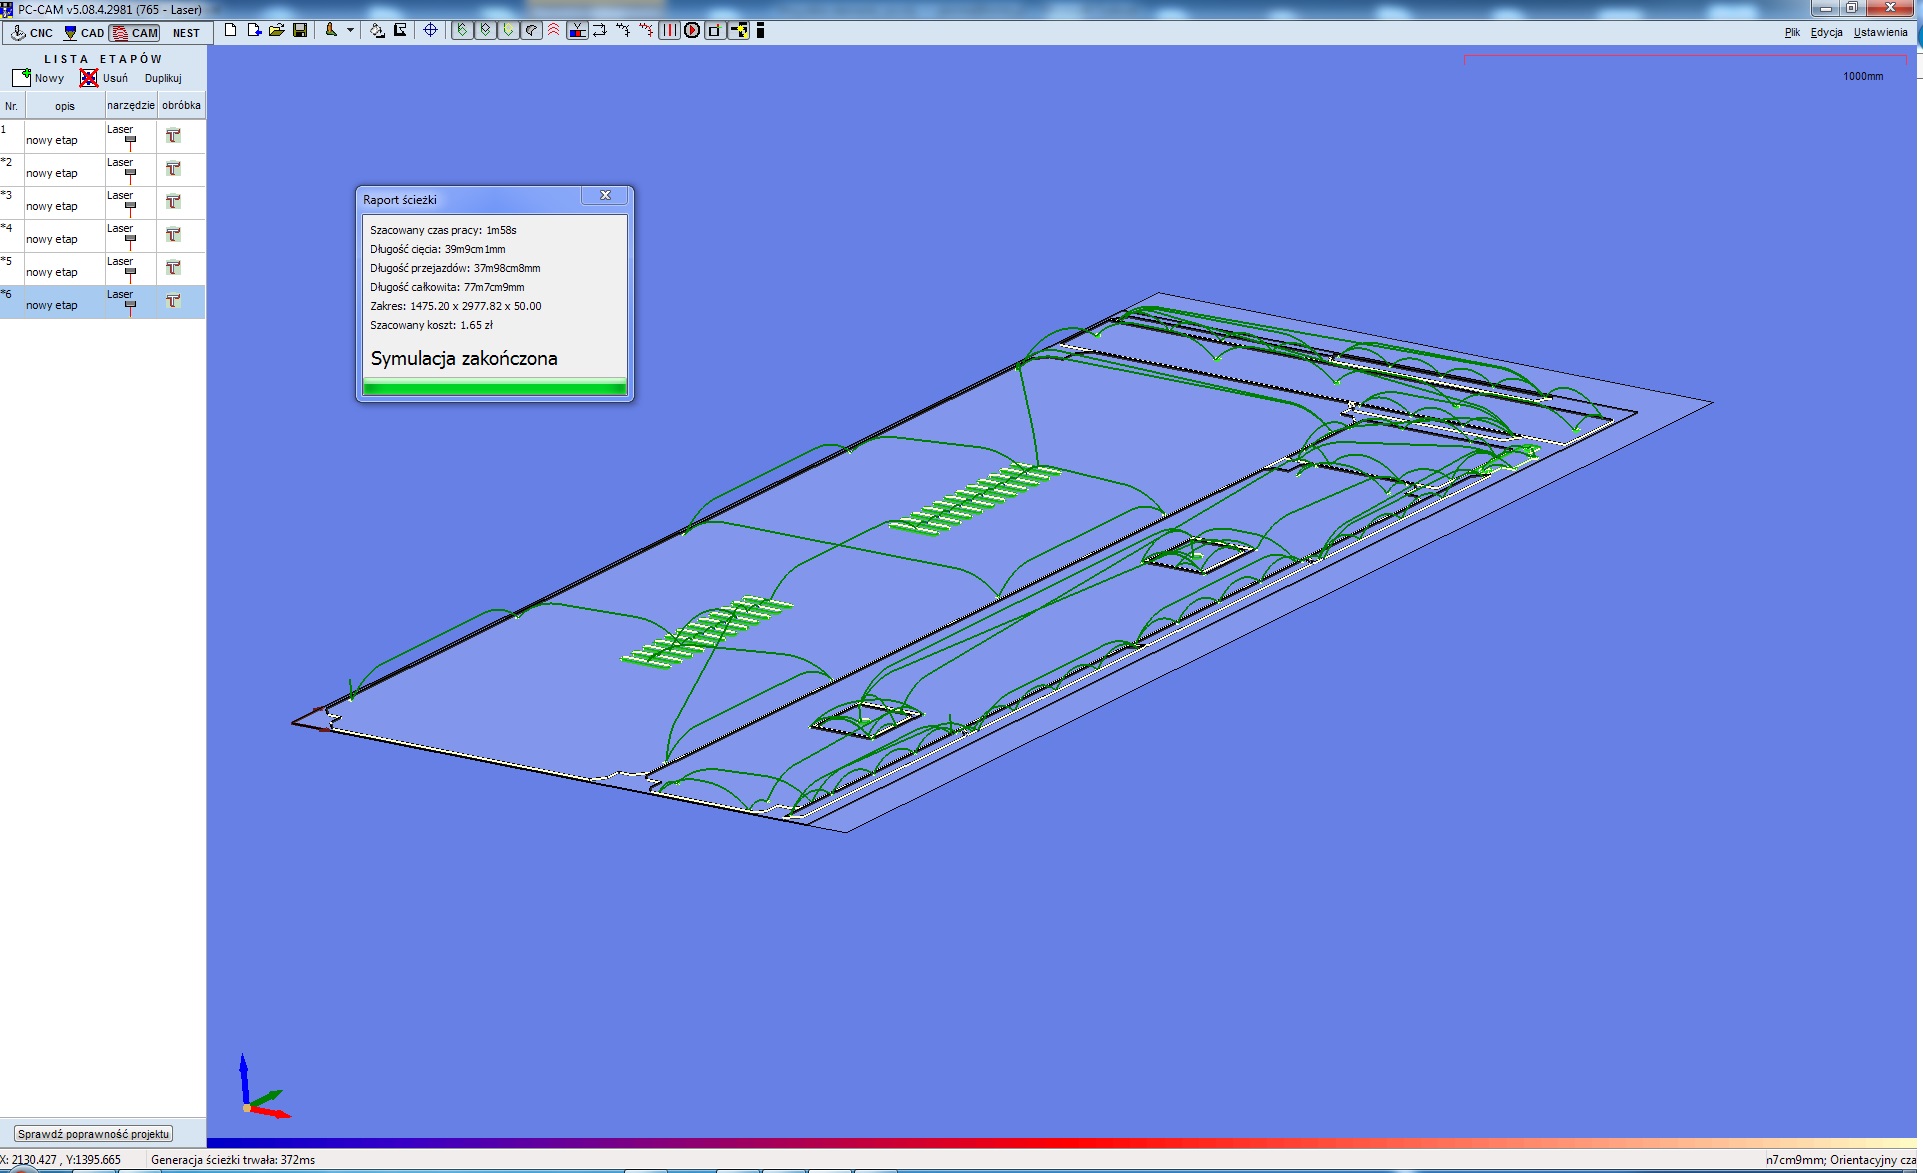Click the obróbka icon in row *4
The image size is (1923, 1173).
(x=173, y=235)
